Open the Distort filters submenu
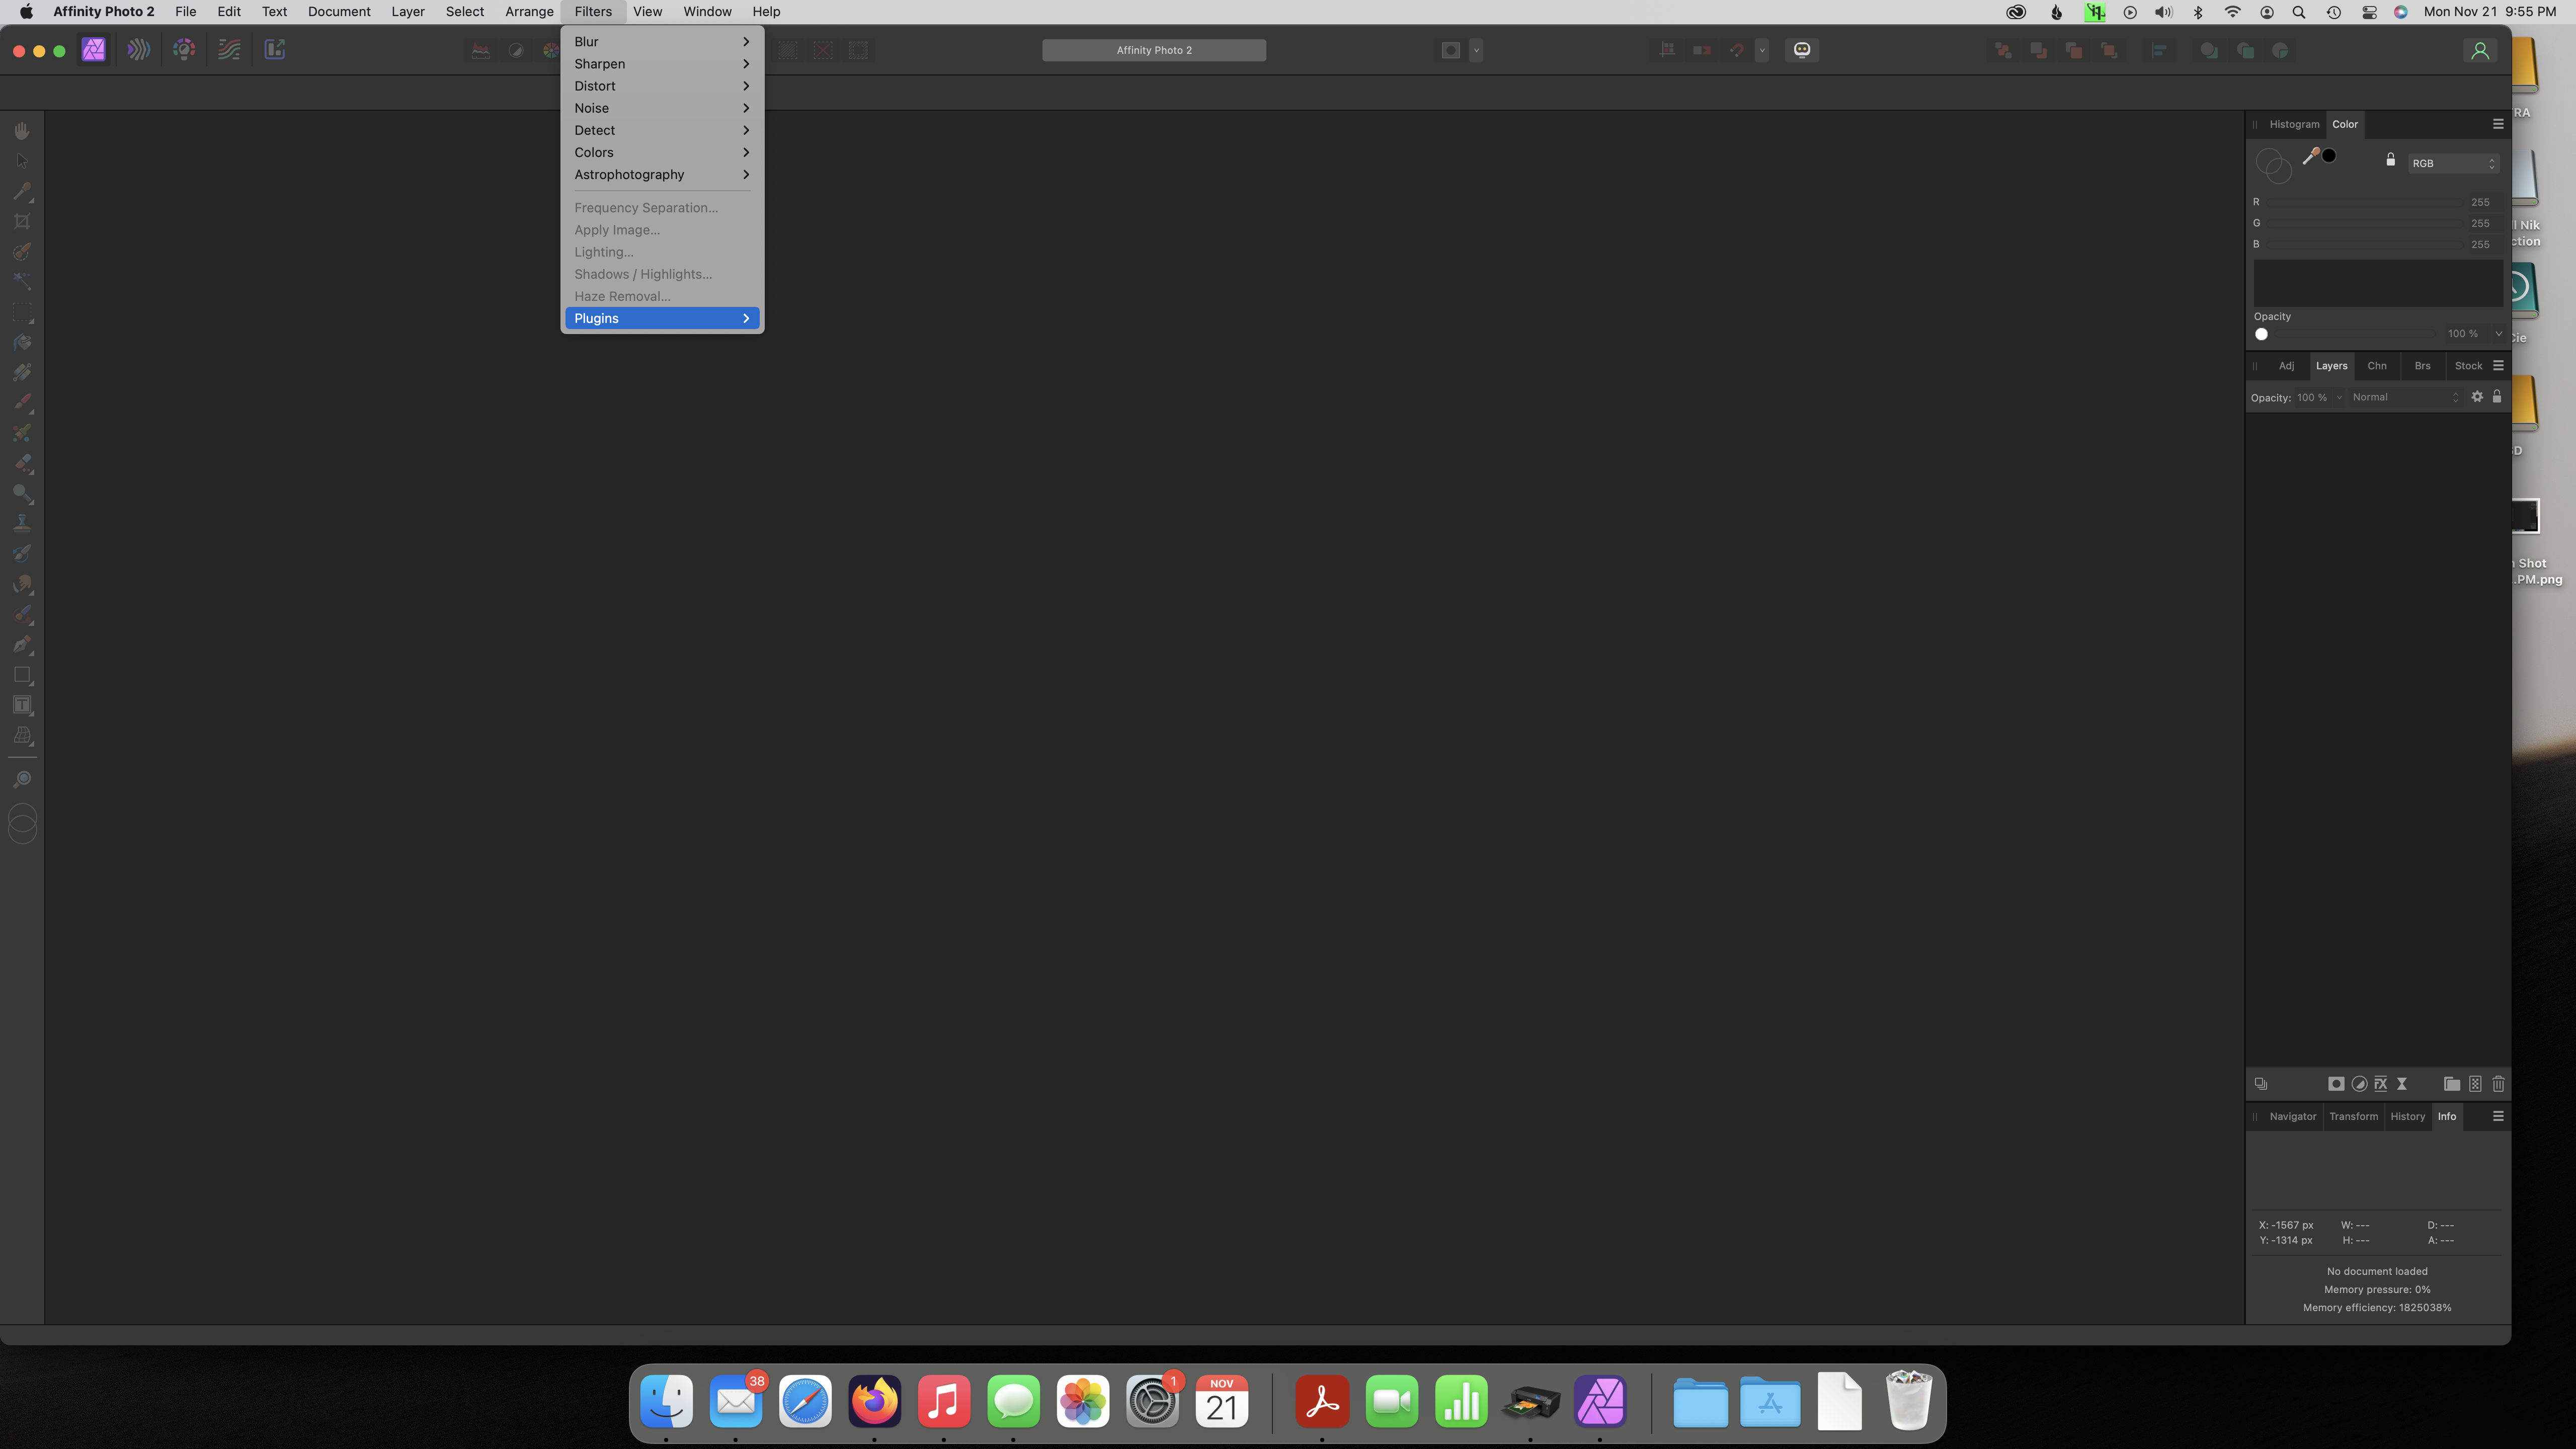 662,86
